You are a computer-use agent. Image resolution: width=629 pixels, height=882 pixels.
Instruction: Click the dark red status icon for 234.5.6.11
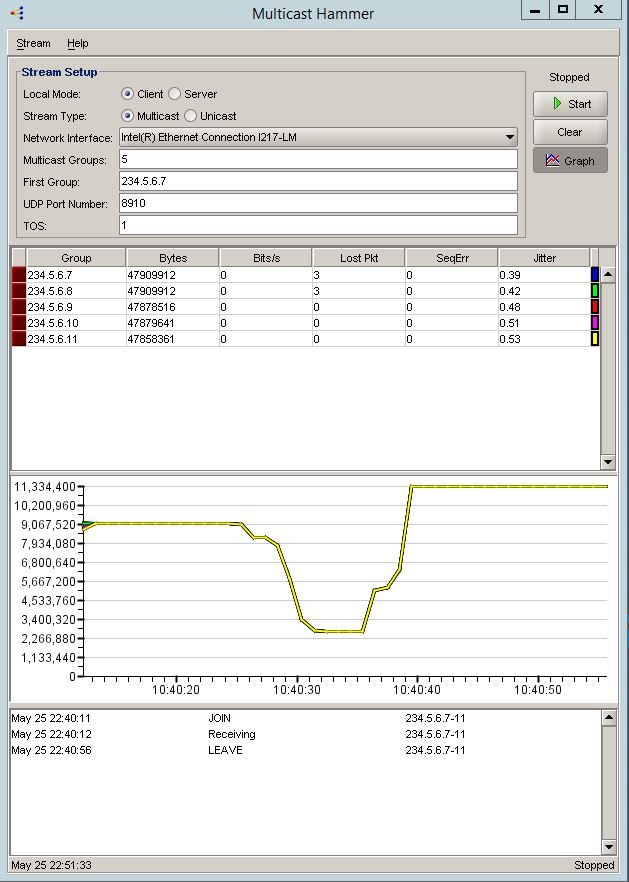click(18, 339)
